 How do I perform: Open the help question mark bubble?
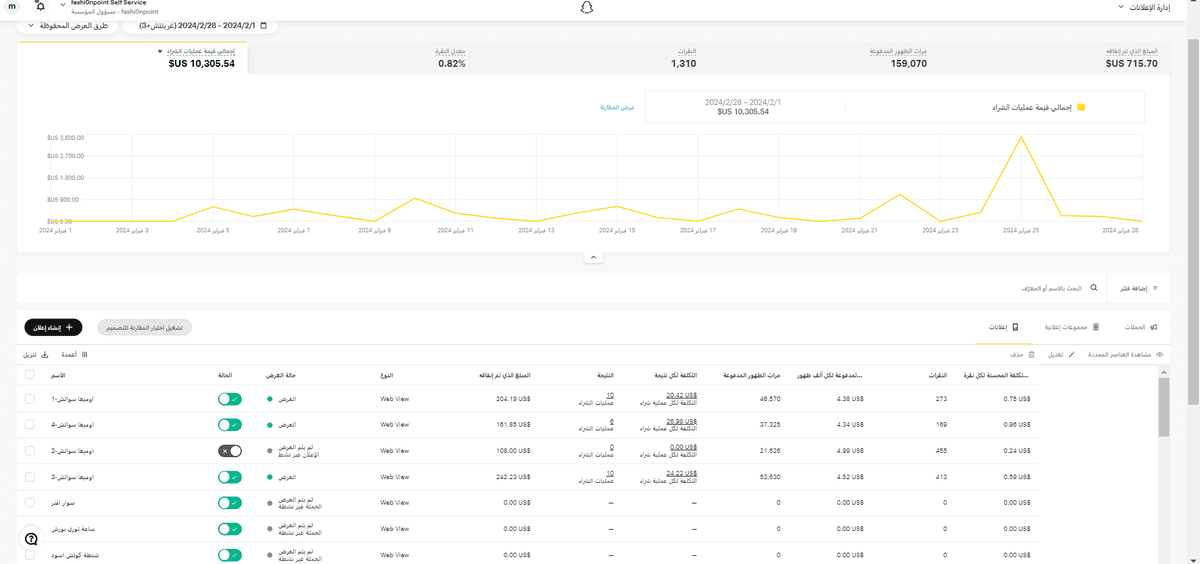click(31, 538)
